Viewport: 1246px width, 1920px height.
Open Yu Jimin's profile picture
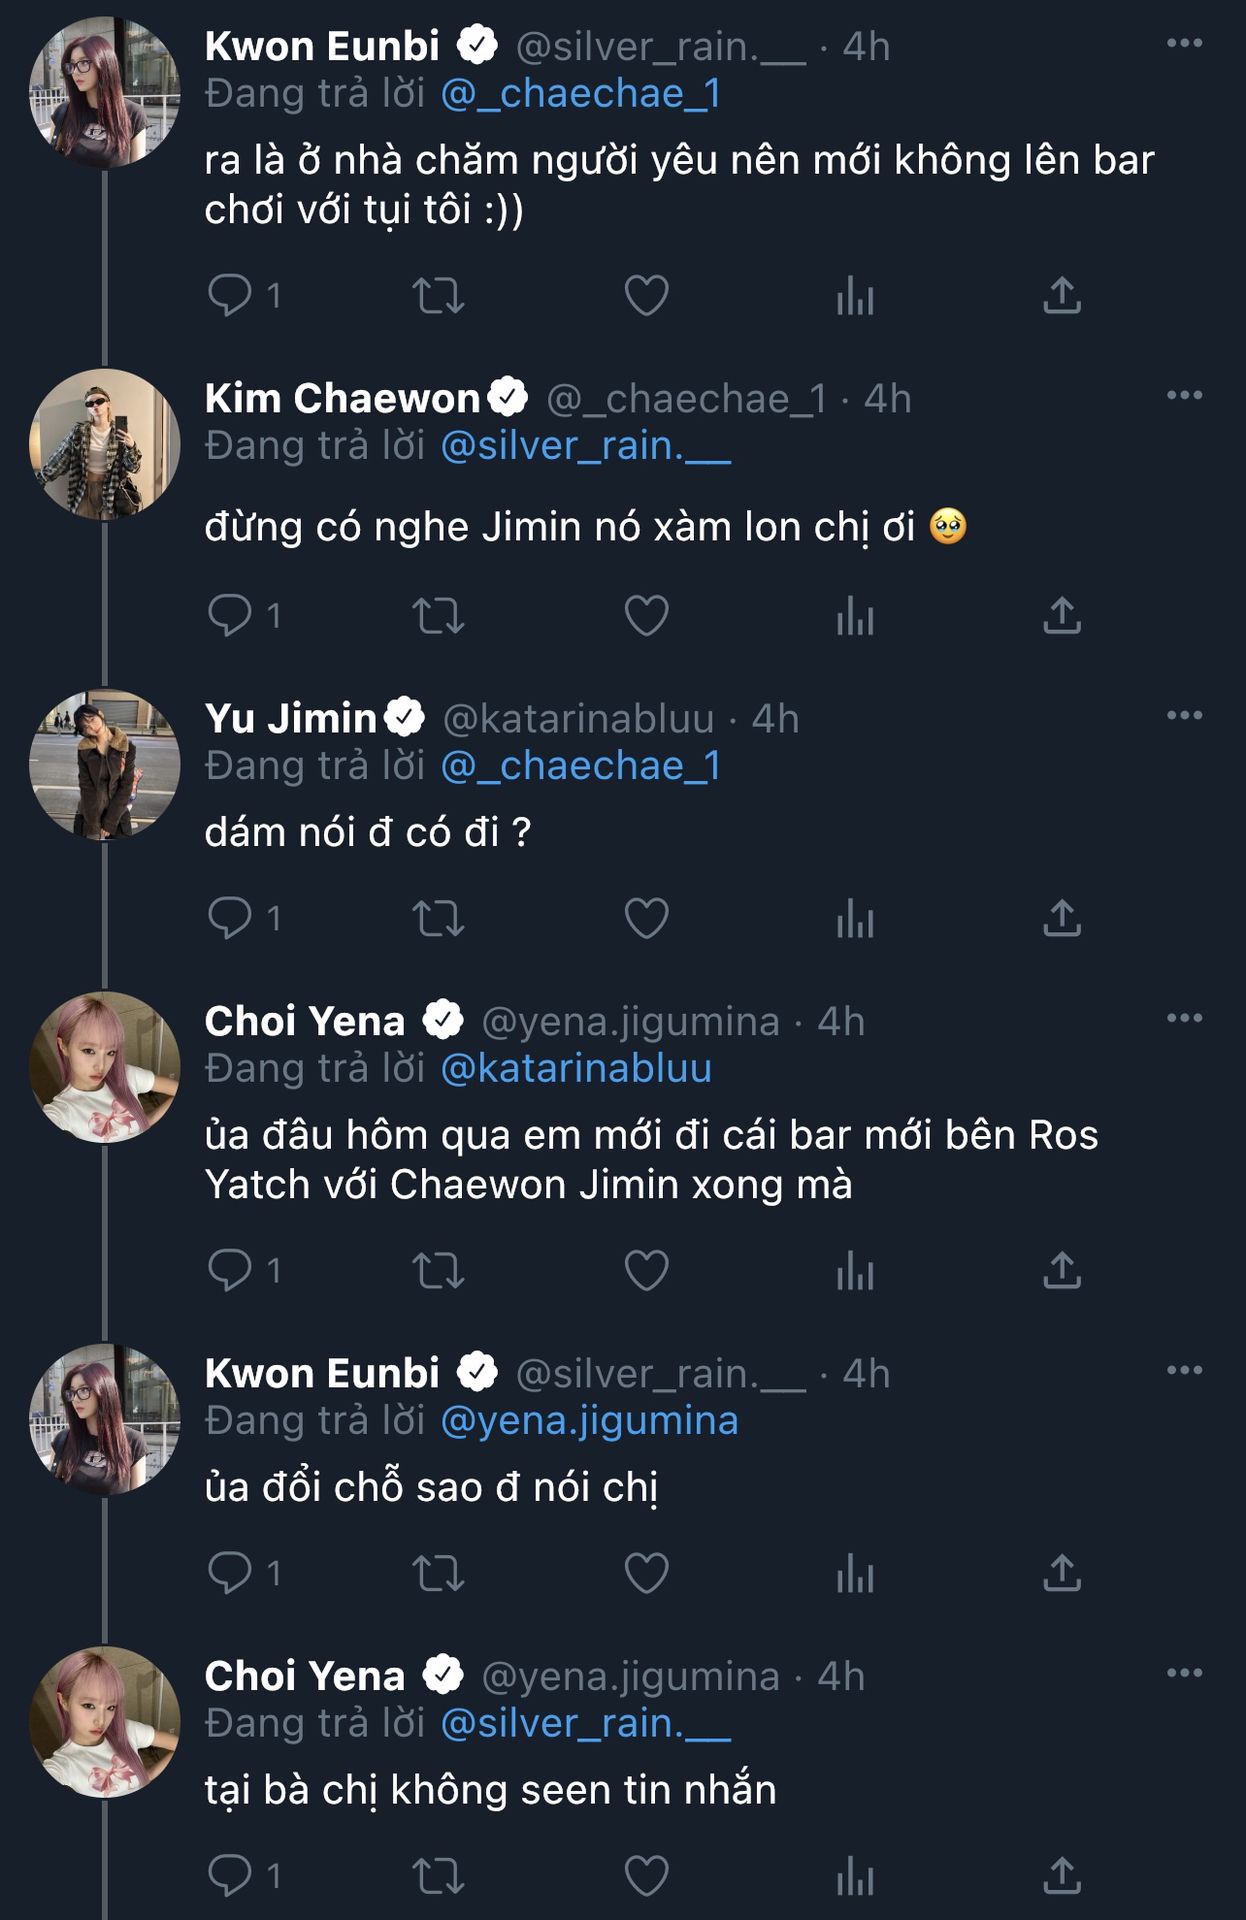pos(105,765)
